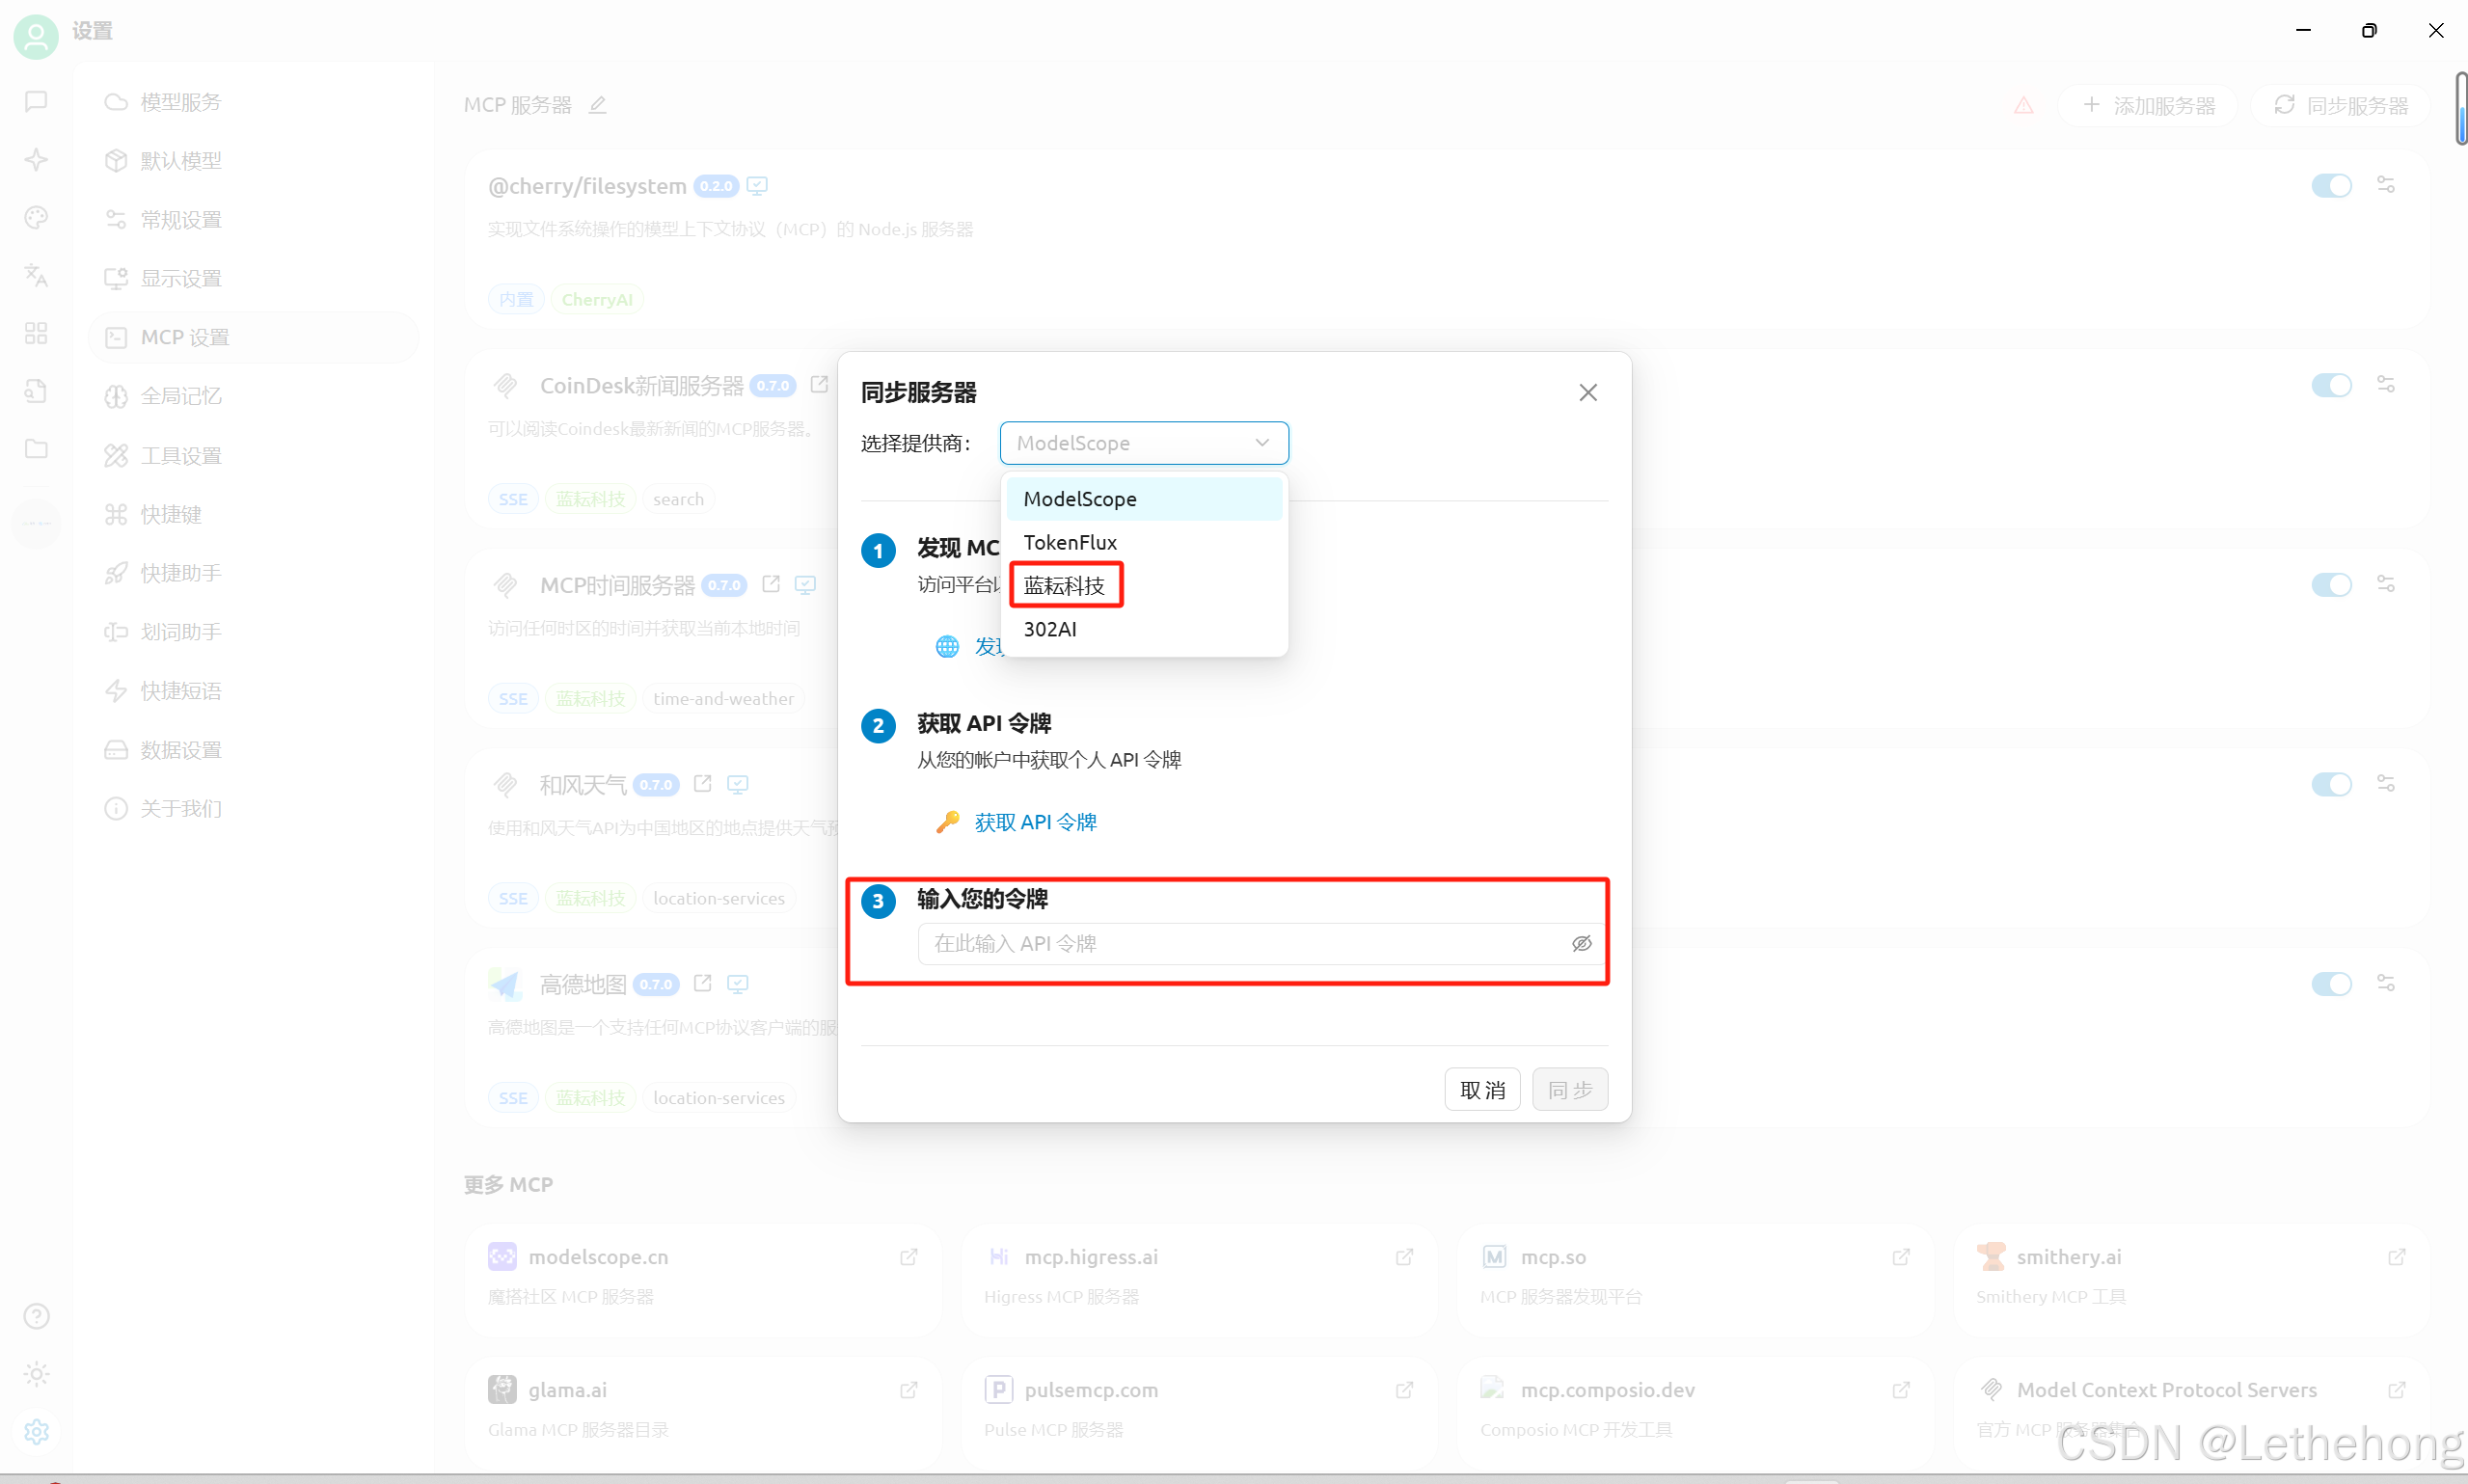Open settings sliders for 高德地图

coord(2385,984)
